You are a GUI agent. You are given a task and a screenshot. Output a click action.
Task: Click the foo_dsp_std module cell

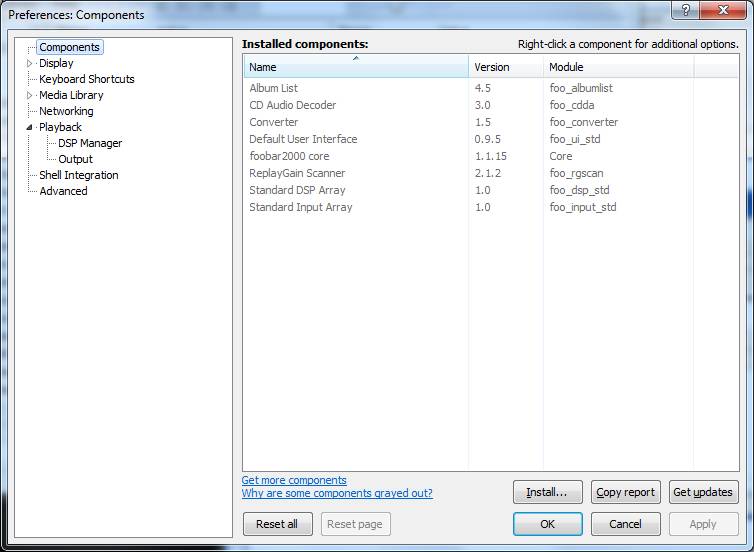tap(579, 190)
